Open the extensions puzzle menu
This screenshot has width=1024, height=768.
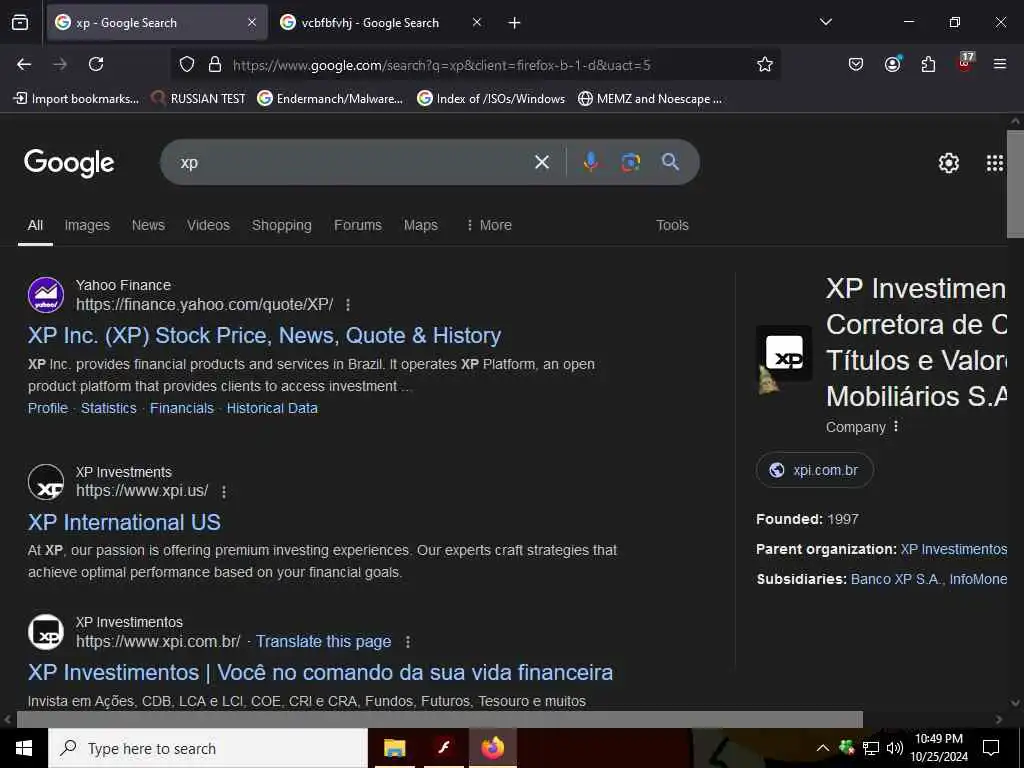pos(928,64)
